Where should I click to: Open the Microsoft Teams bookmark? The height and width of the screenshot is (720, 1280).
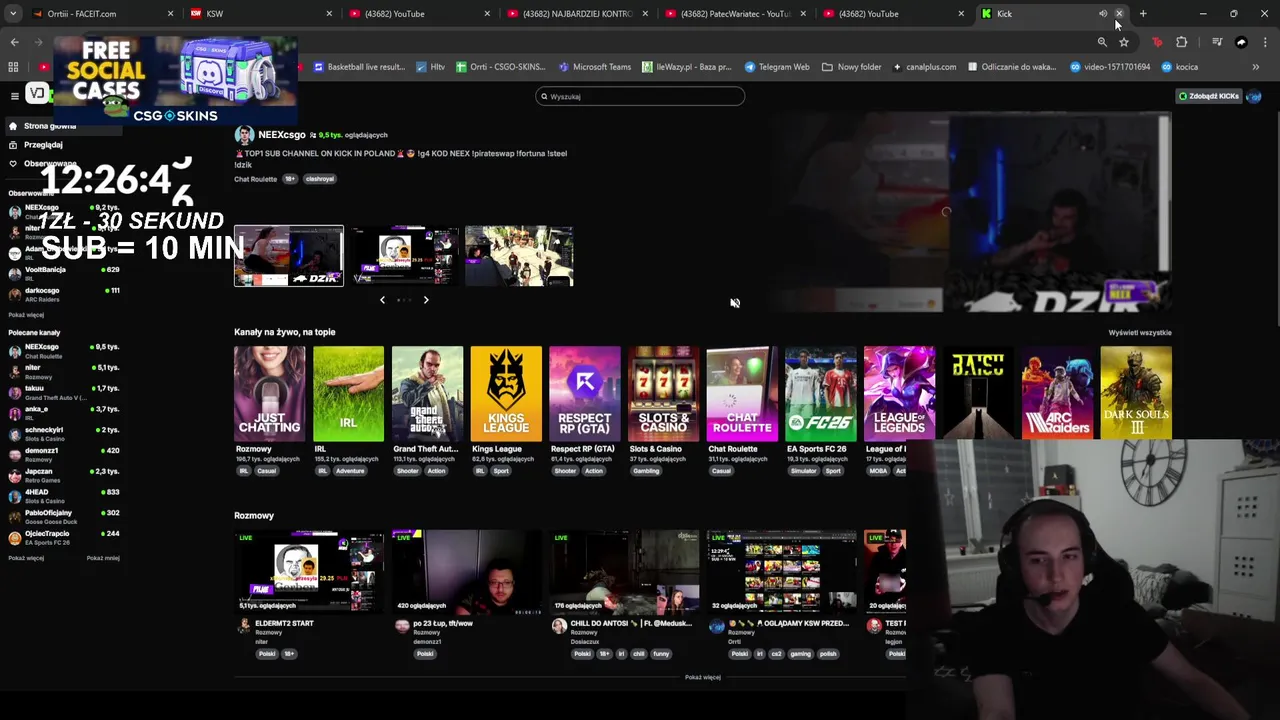[594, 67]
